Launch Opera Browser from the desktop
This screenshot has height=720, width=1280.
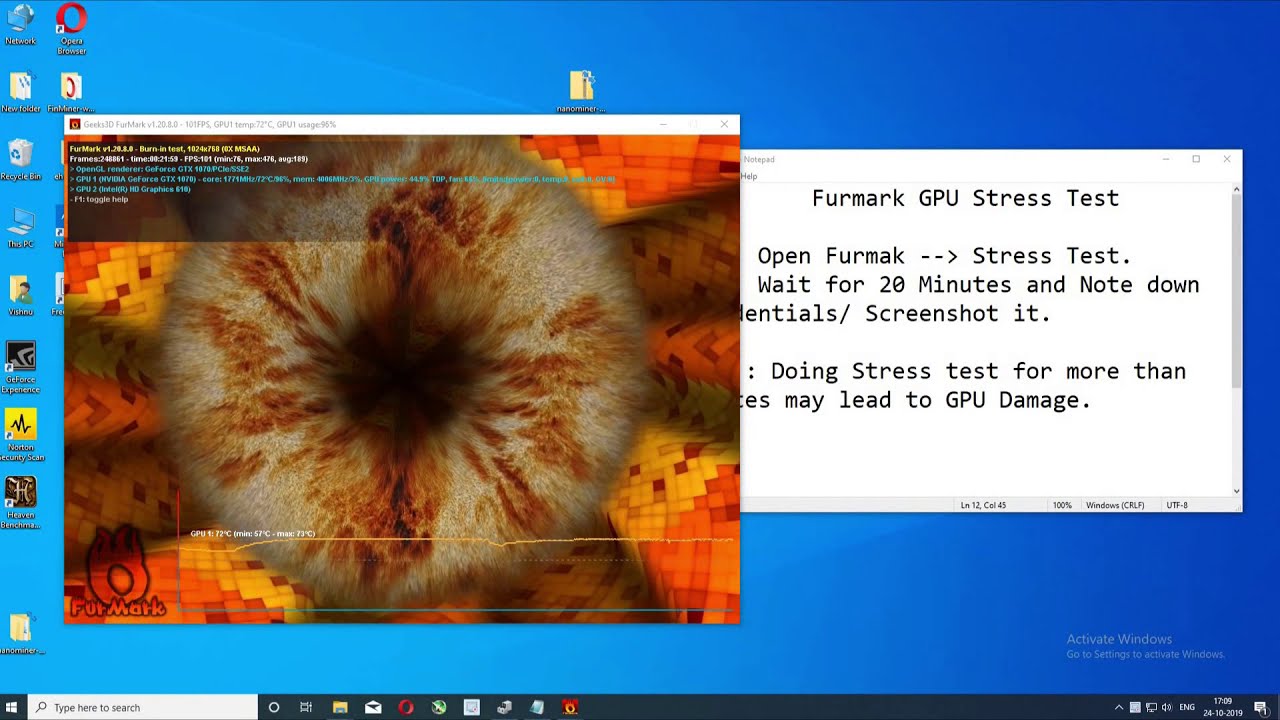[x=71, y=27]
